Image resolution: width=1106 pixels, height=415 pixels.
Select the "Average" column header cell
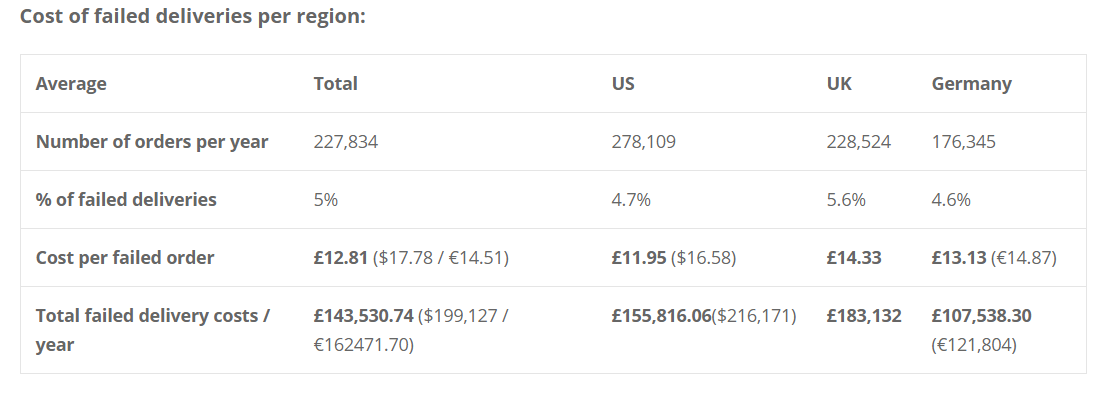[x=71, y=84]
